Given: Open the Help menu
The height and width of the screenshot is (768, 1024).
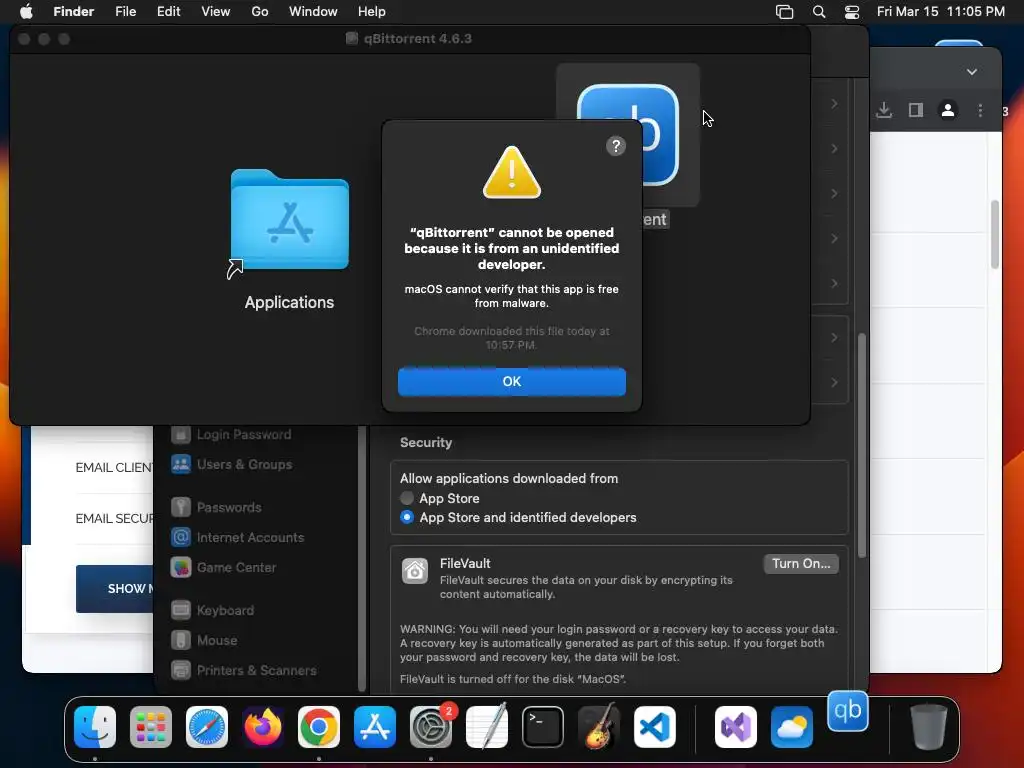Looking at the screenshot, I should (x=372, y=11).
